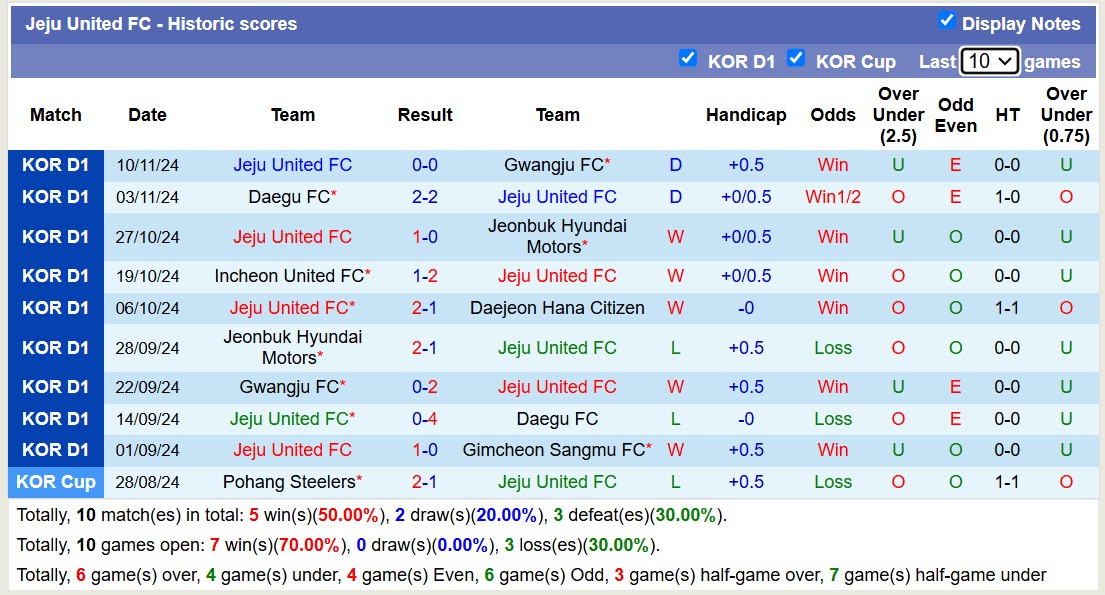Screen dimensions: 1105x595
Task: Click the Handicap column header
Action: tap(746, 115)
